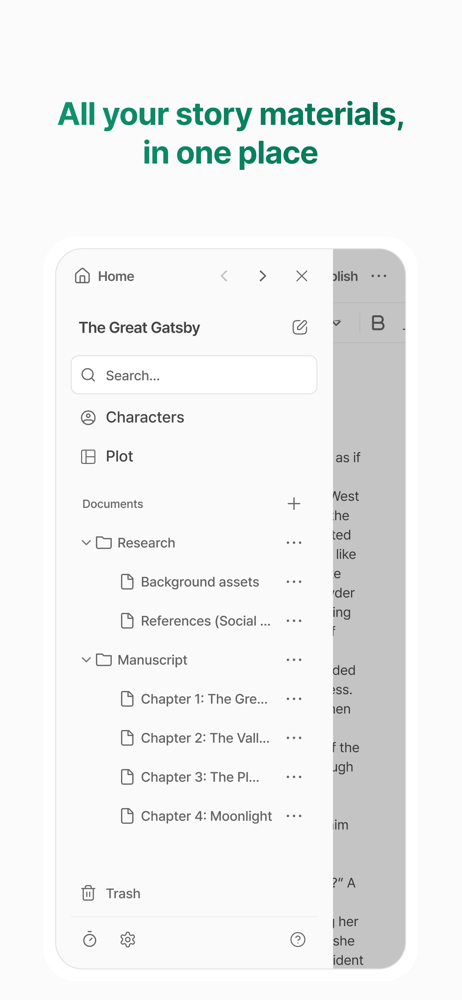Click the Search input field
462x1000 pixels.
194,375
